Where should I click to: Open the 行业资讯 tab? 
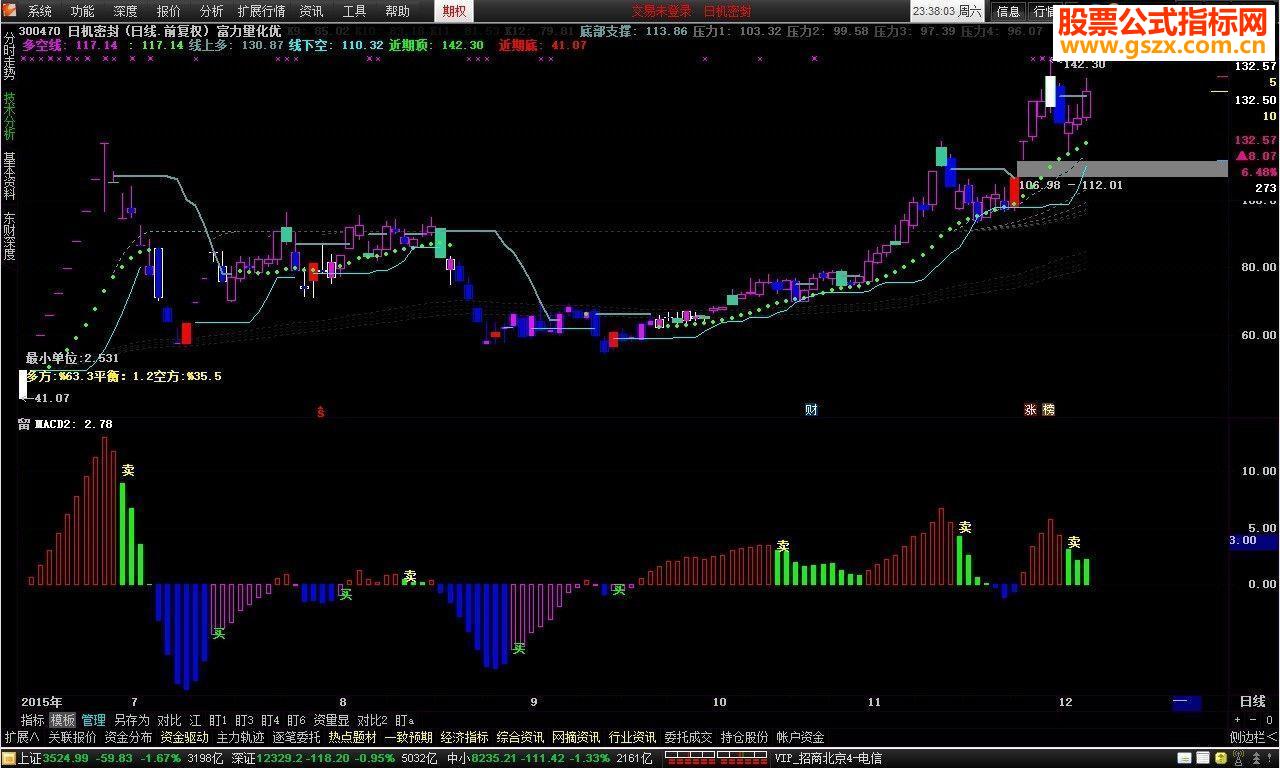coord(632,737)
